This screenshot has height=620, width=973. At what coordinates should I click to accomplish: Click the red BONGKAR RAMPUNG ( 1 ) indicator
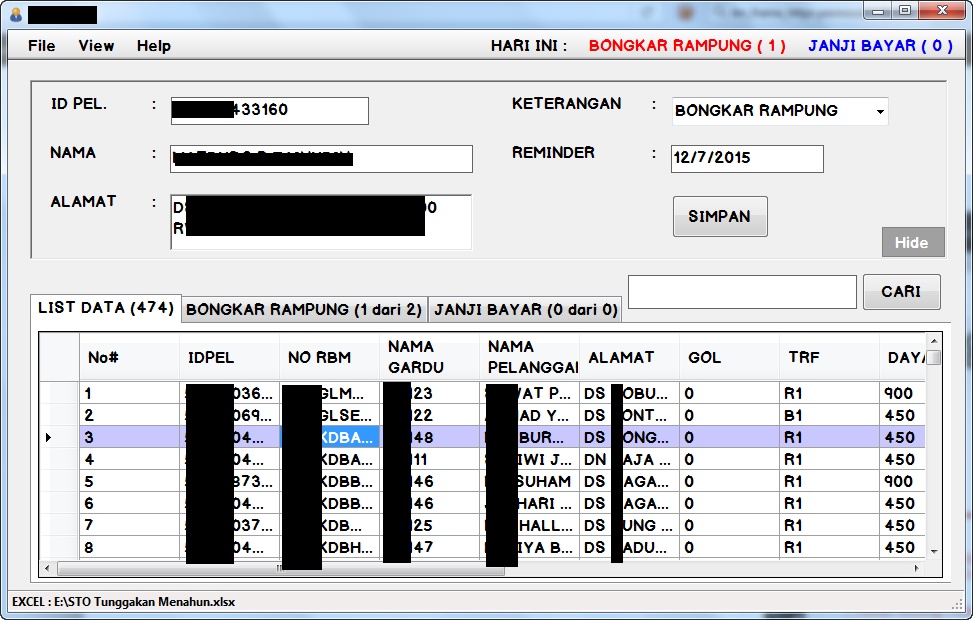[x=687, y=46]
